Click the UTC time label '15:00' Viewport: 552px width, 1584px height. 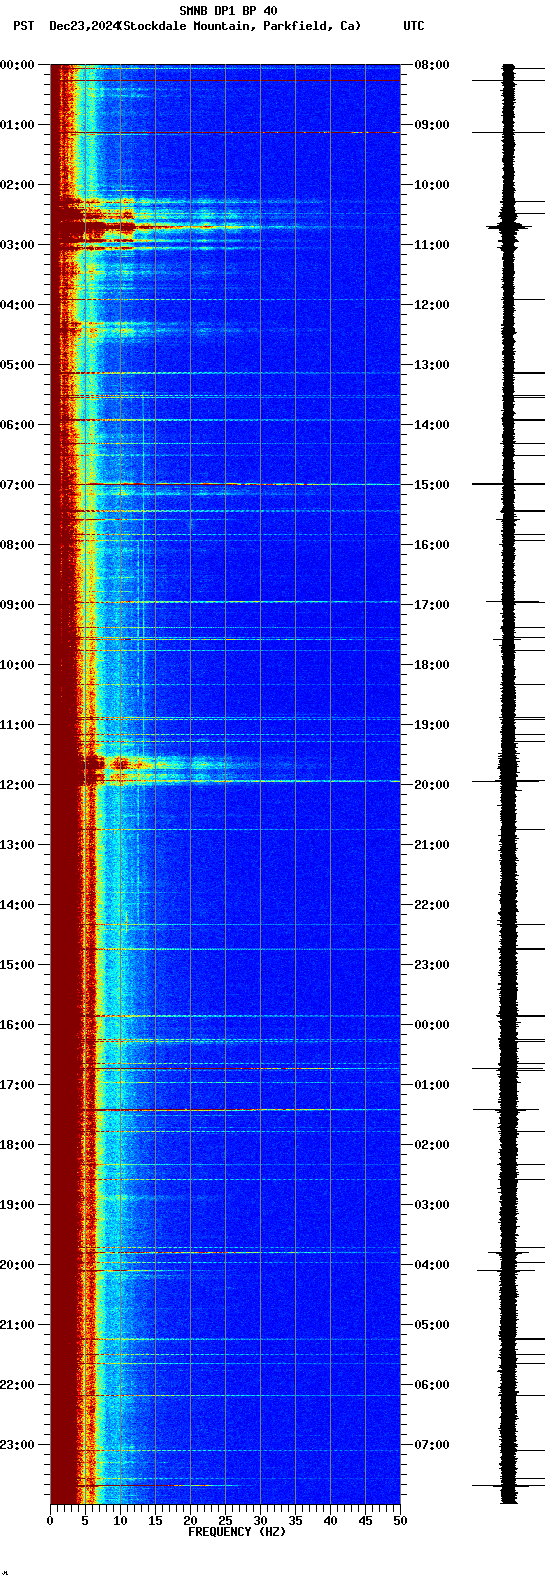(432, 485)
